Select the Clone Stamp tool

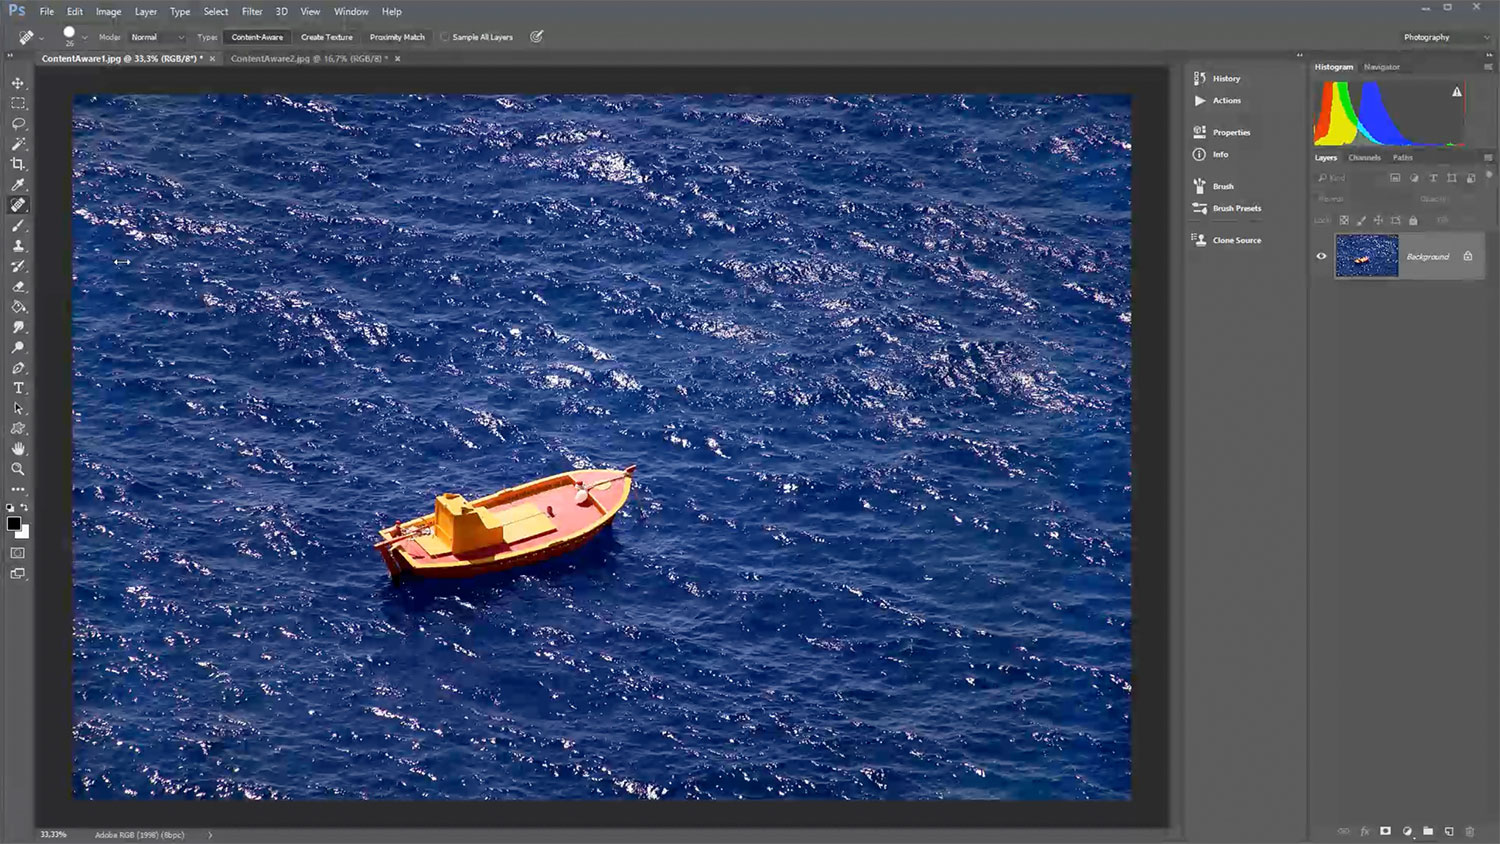[x=18, y=246]
